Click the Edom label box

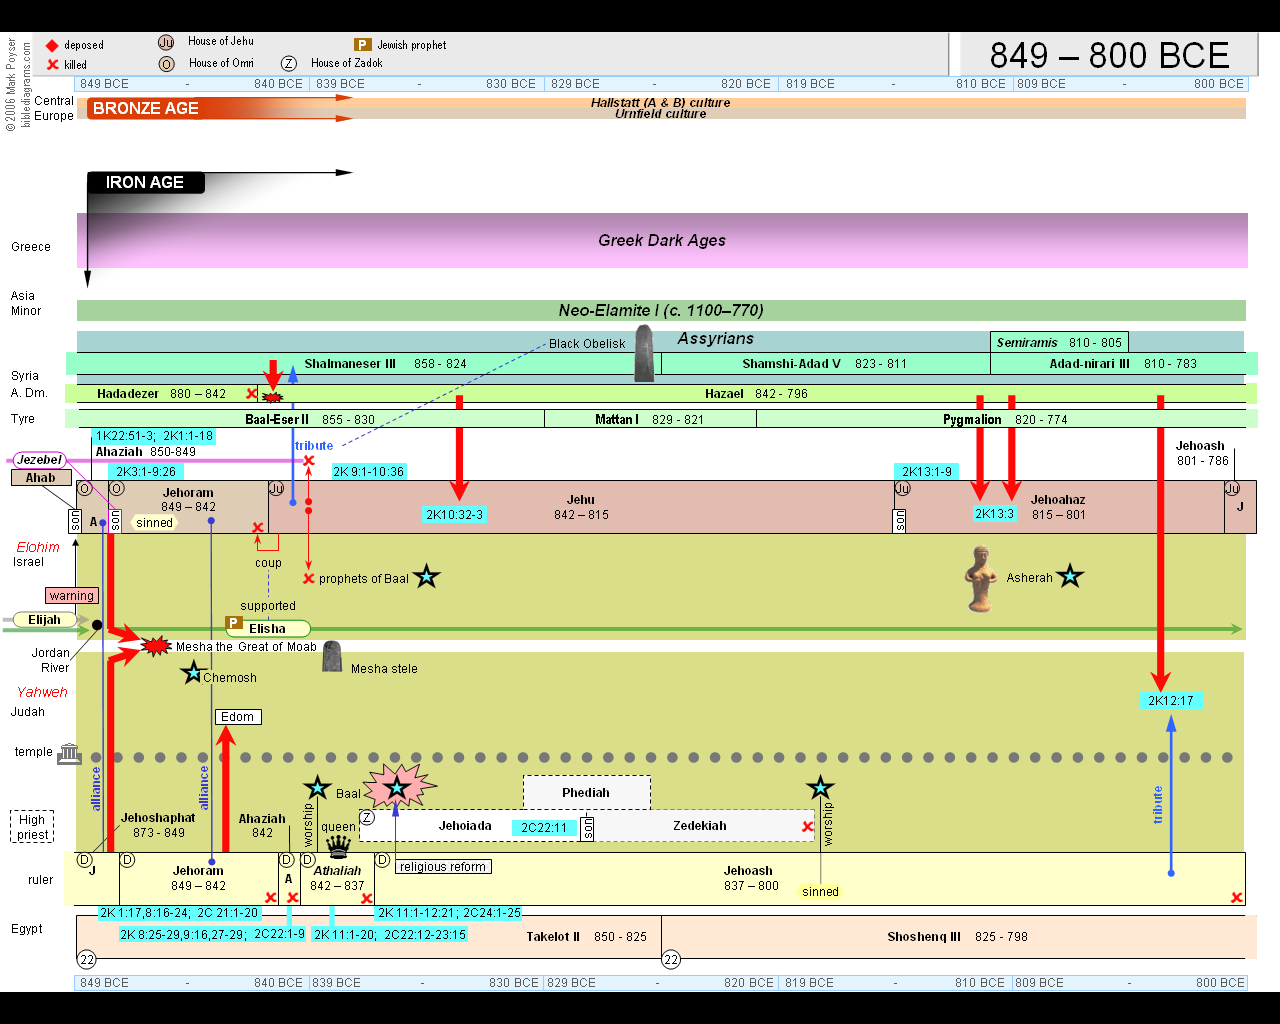[238, 717]
